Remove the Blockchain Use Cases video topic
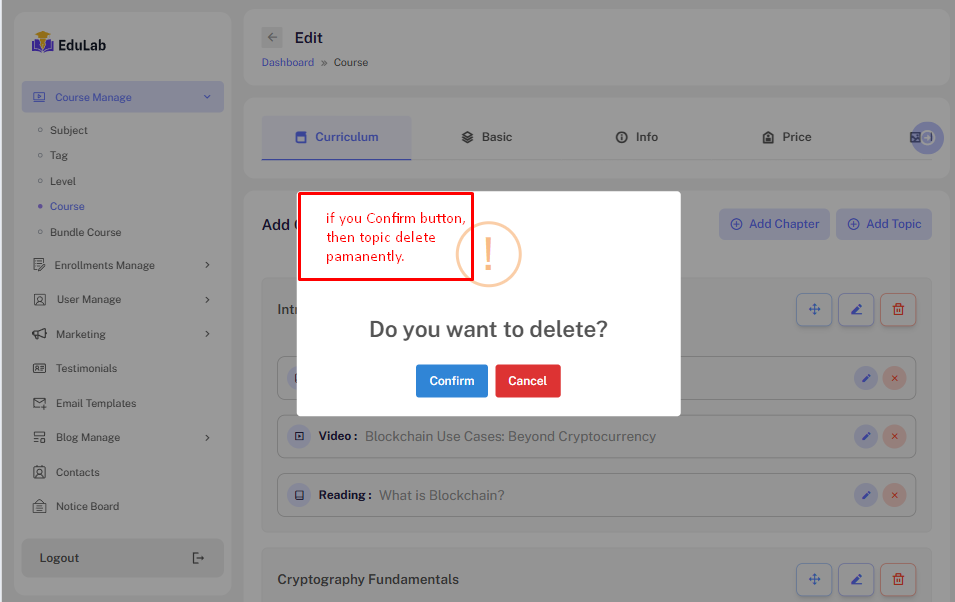The height and width of the screenshot is (602, 955). click(894, 437)
